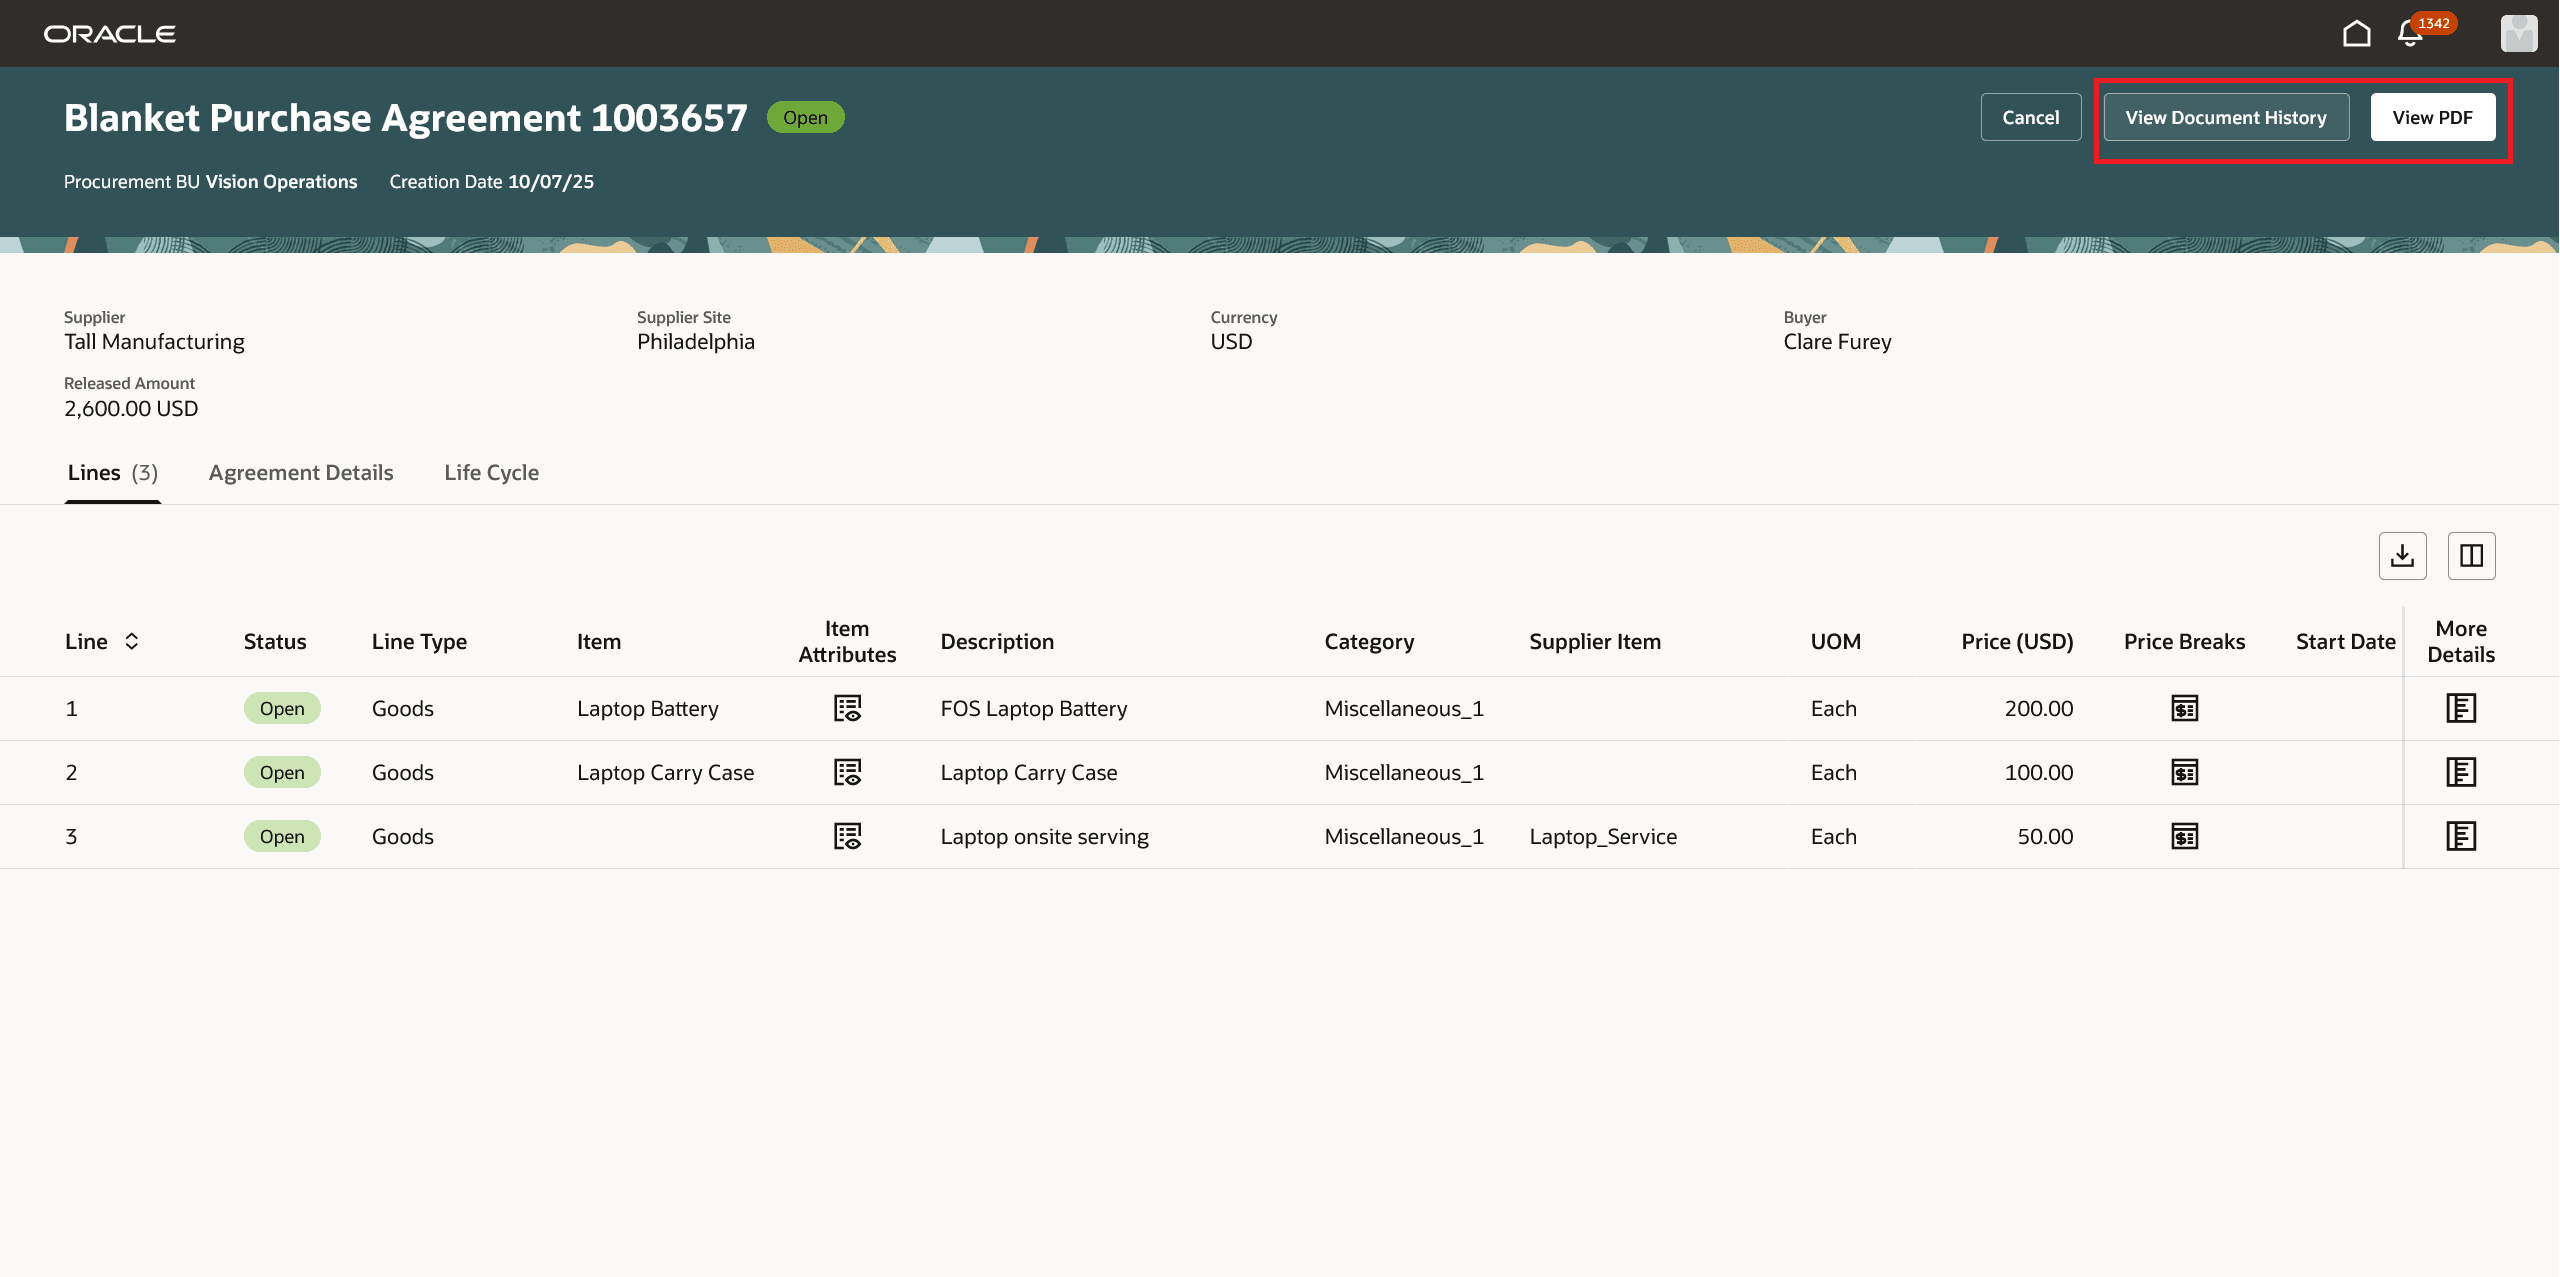Go to Oracle home icon
Screen dimensions: 2560x1277
click(2356, 34)
